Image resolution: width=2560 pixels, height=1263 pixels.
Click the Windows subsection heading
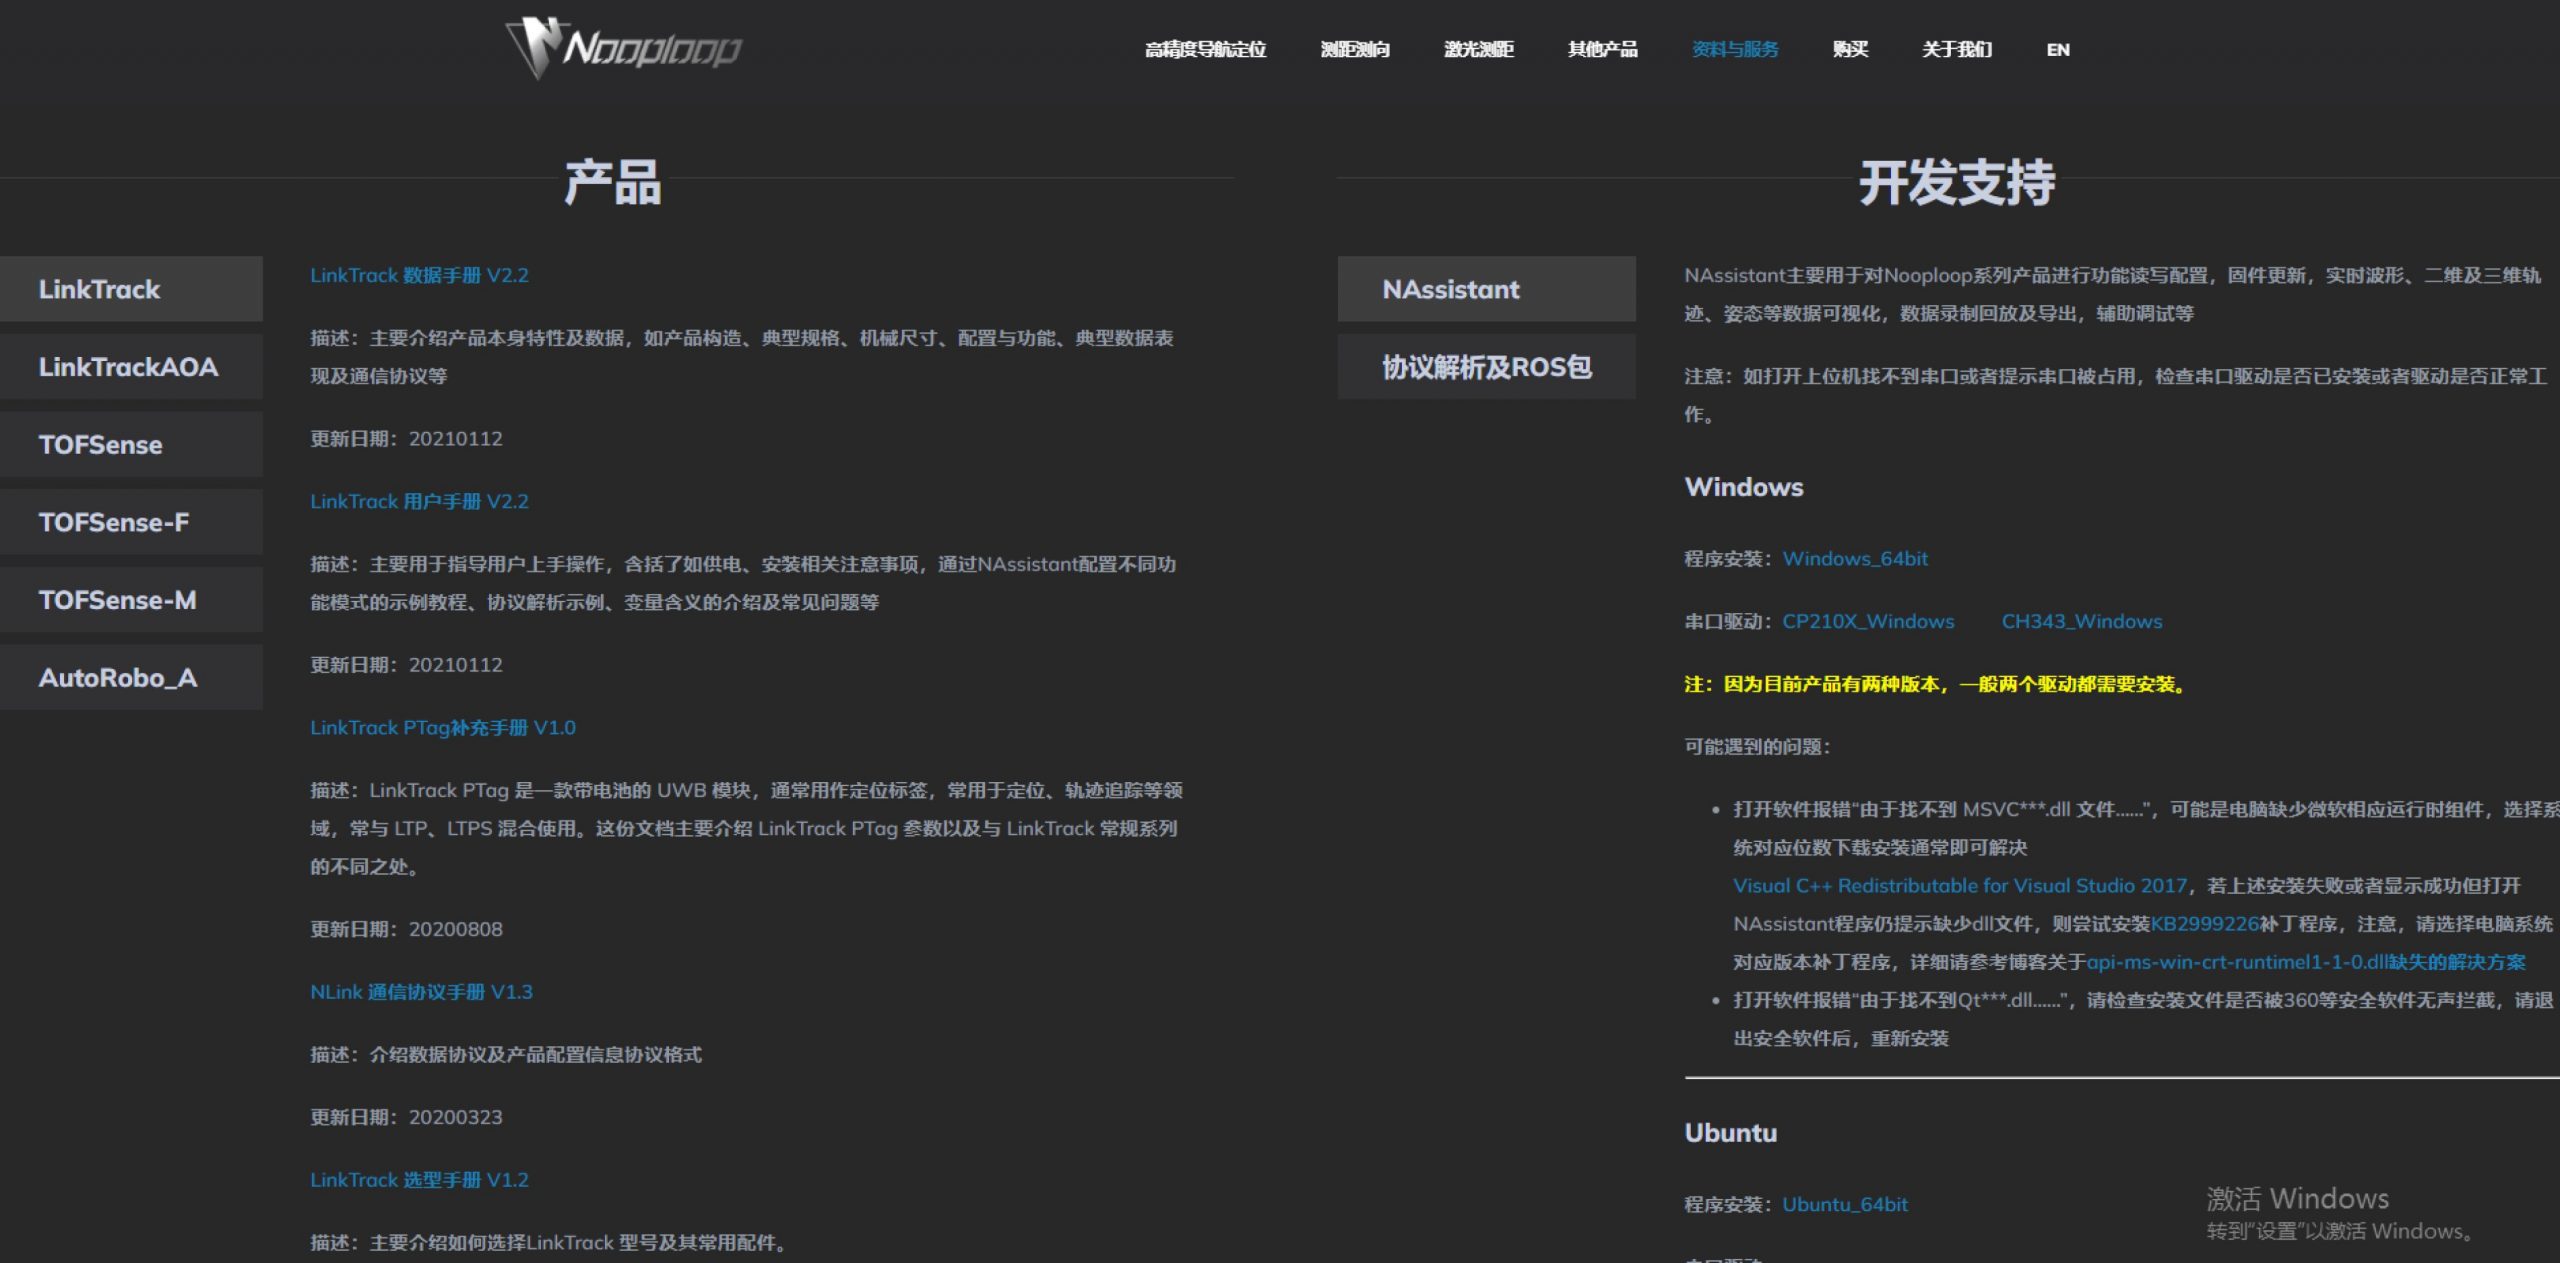tap(1743, 487)
